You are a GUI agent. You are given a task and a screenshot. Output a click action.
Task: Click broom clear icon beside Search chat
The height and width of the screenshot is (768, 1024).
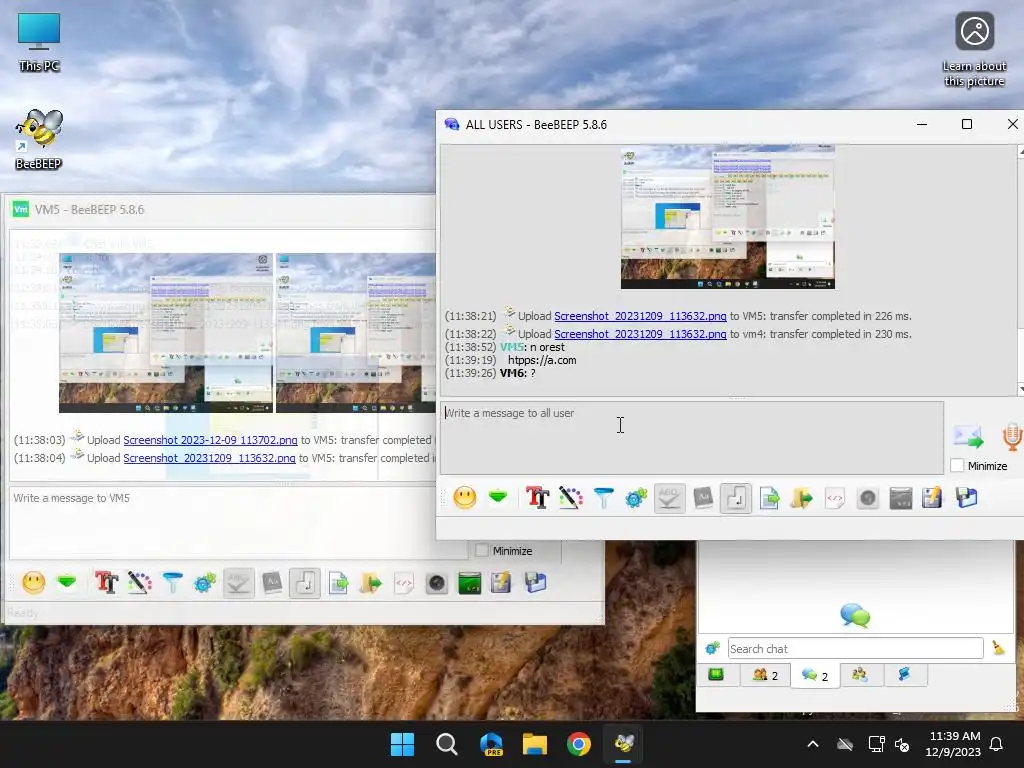999,648
